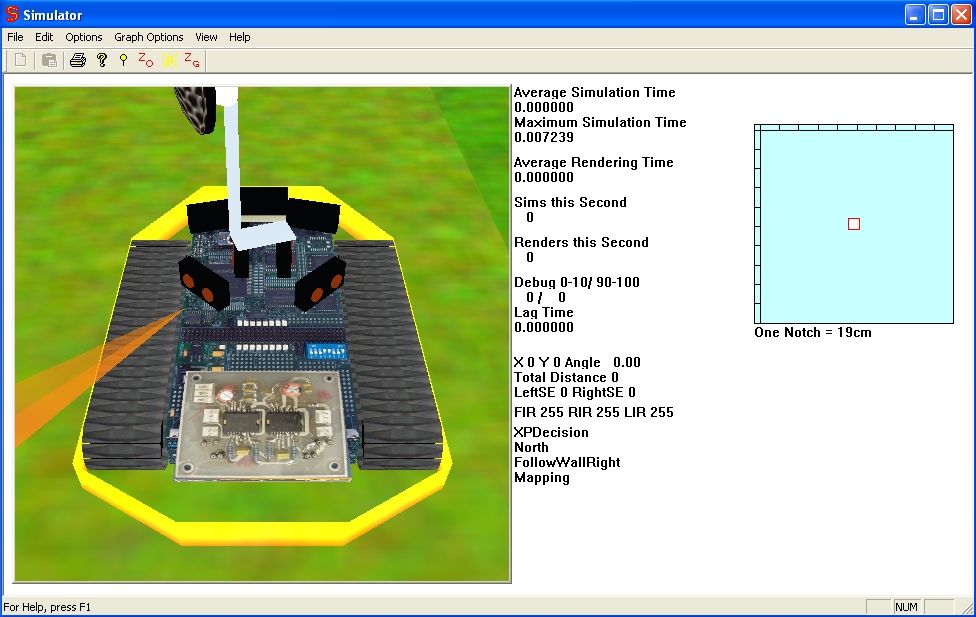Click the Print toolbar icon
This screenshot has width=976, height=617.
click(78, 61)
